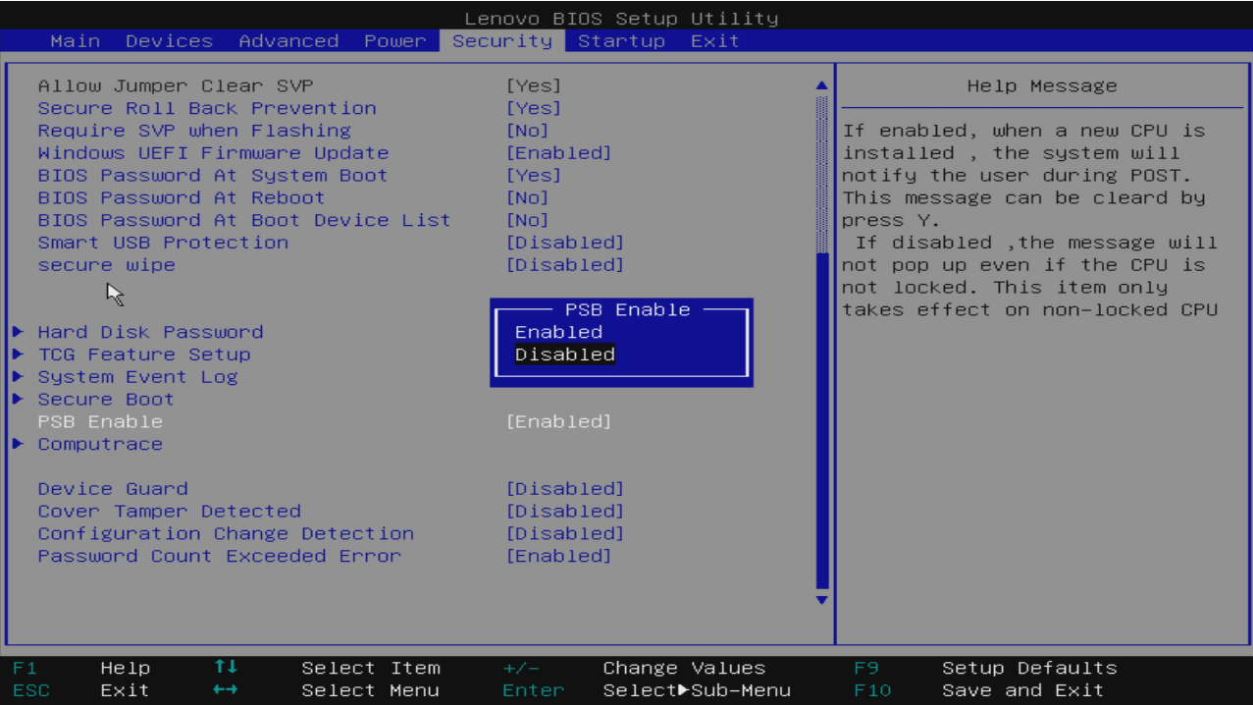Switch to the Startup tab

(x=620, y=41)
